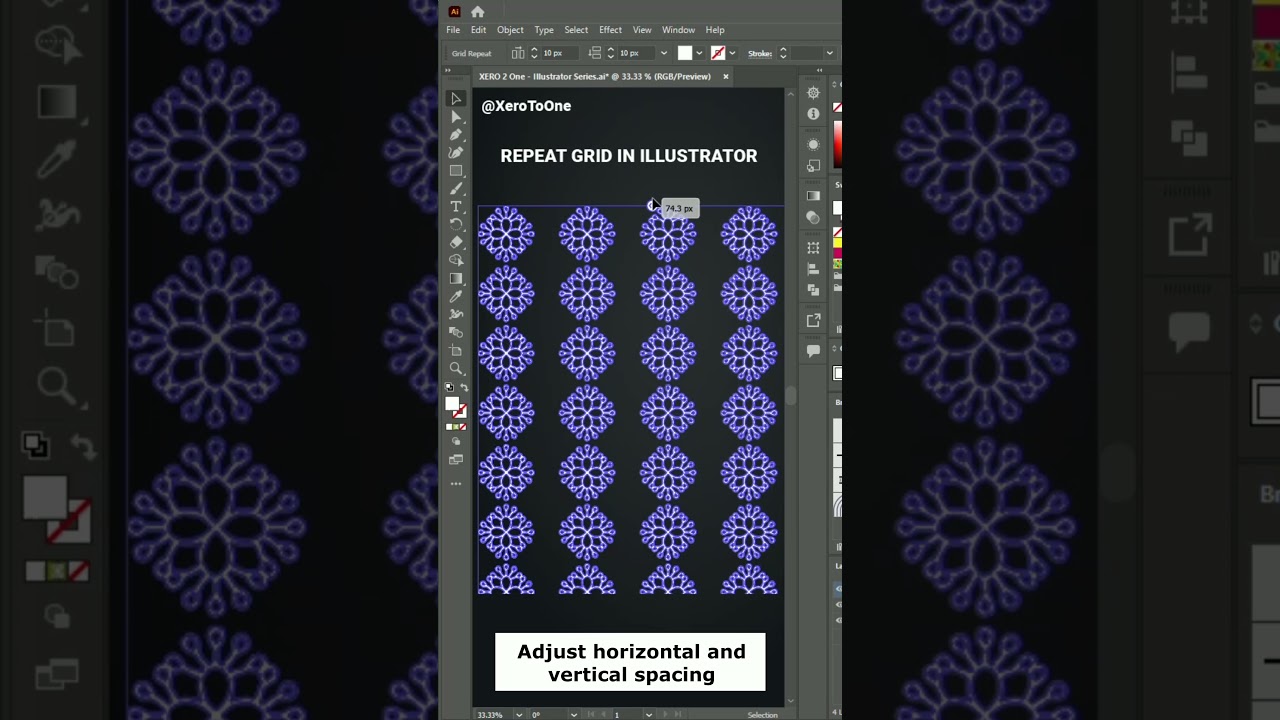The height and width of the screenshot is (720, 1280).
Task: Open the View menu
Action: (x=642, y=30)
